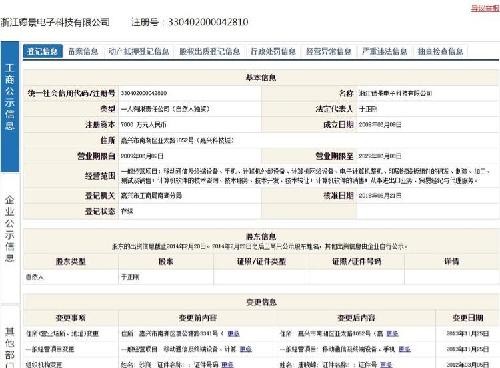Click the 经营范围 description text
The width and height of the screenshot is (500, 368).
coord(305,176)
